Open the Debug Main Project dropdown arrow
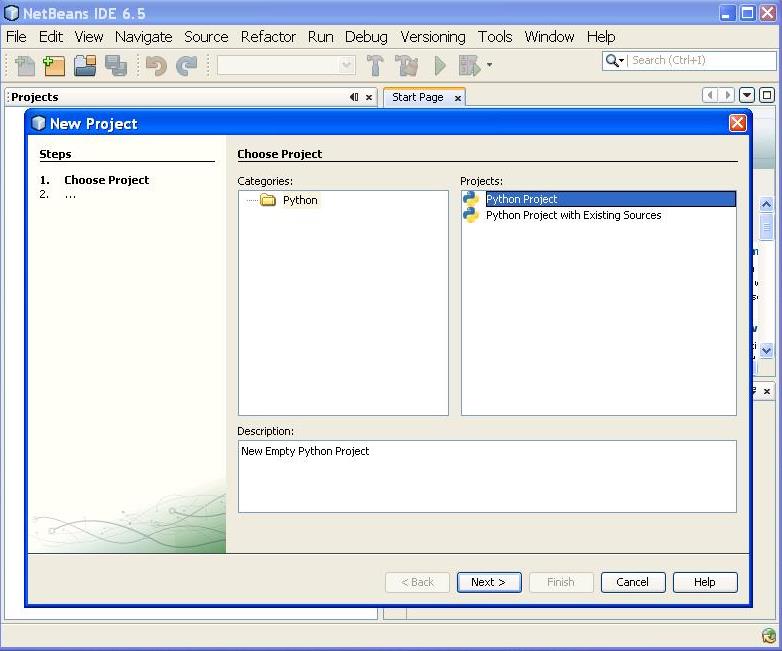Screen dimensions: 782x651 tap(489, 65)
